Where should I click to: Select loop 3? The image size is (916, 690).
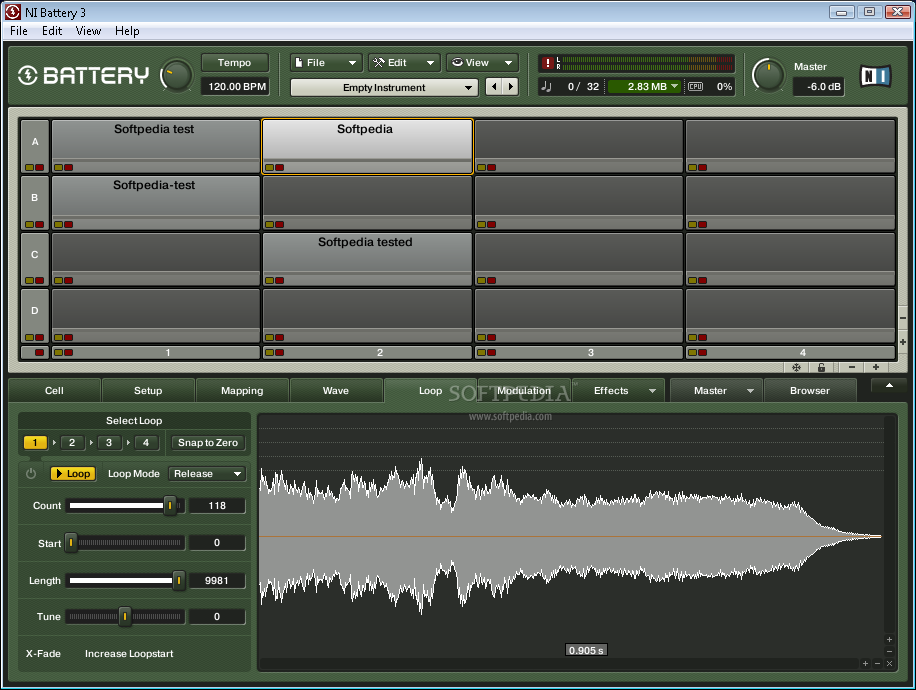tap(109, 442)
